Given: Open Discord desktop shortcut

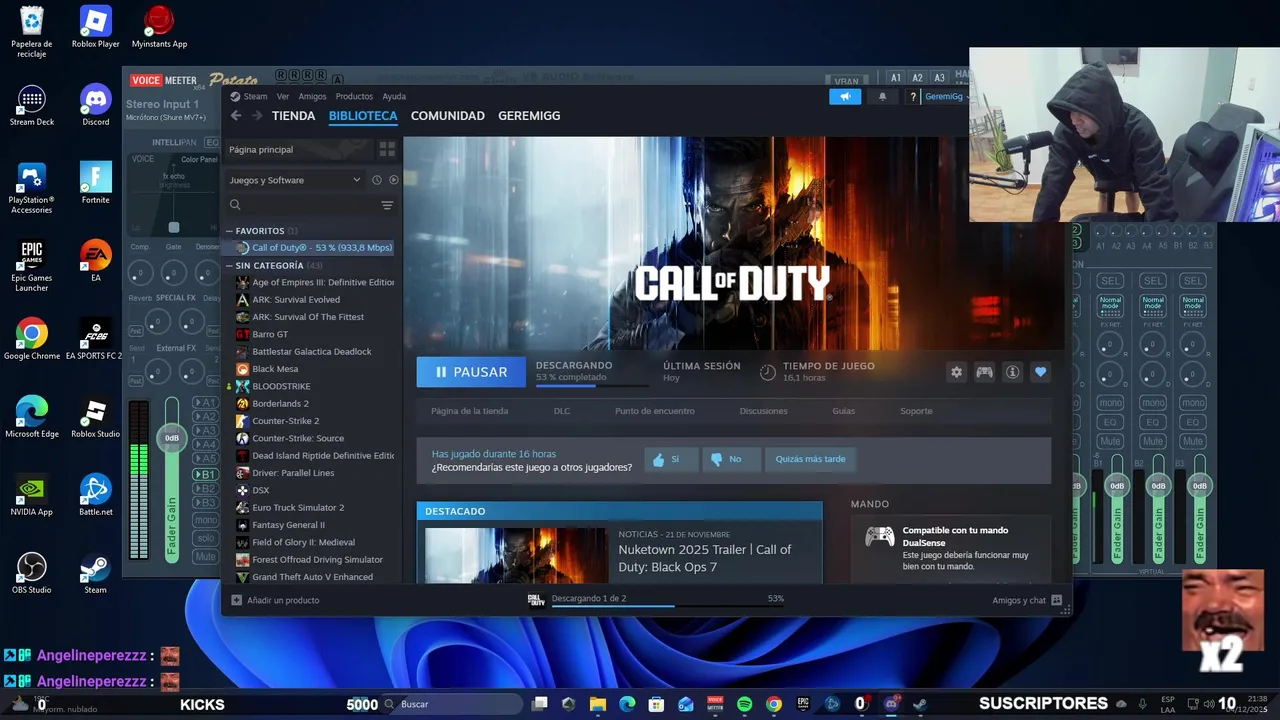Looking at the screenshot, I should (95, 105).
